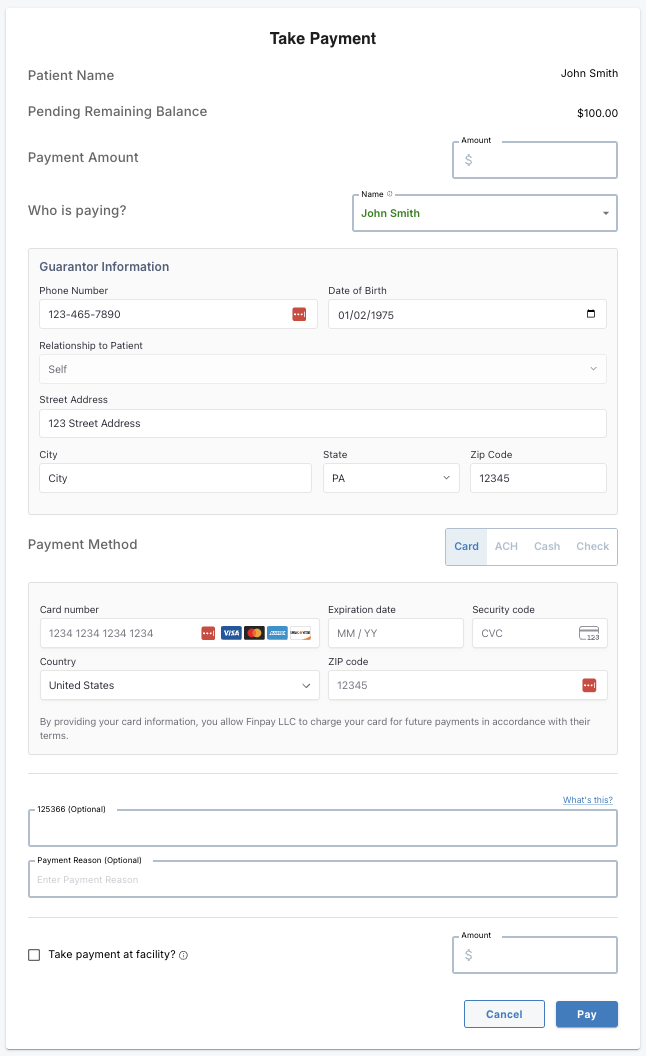Switch to the Check payment method tab
Viewport: 646px width, 1056px height.
point(593,547)
